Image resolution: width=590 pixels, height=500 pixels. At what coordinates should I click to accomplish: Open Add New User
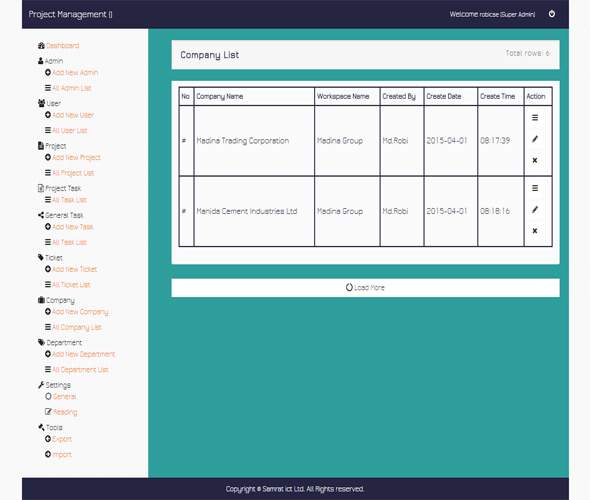coord(73,115)
